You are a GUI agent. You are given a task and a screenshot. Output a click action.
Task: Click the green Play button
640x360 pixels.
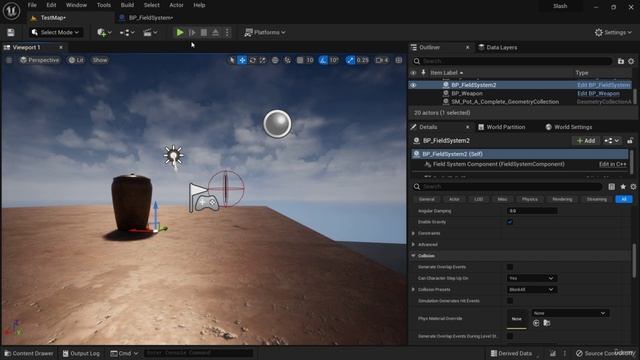pos(180,32)
